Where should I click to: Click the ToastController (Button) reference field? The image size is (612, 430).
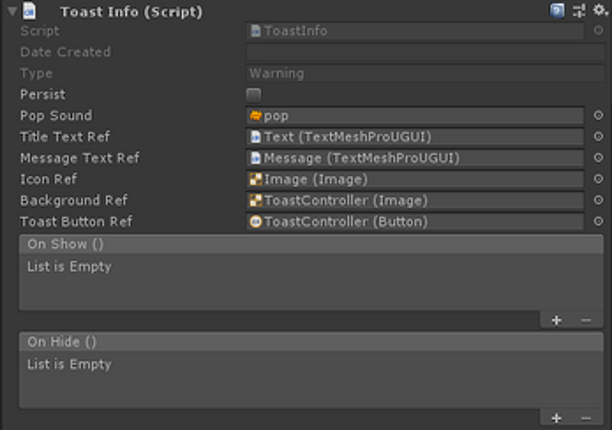tap(414, 222)
